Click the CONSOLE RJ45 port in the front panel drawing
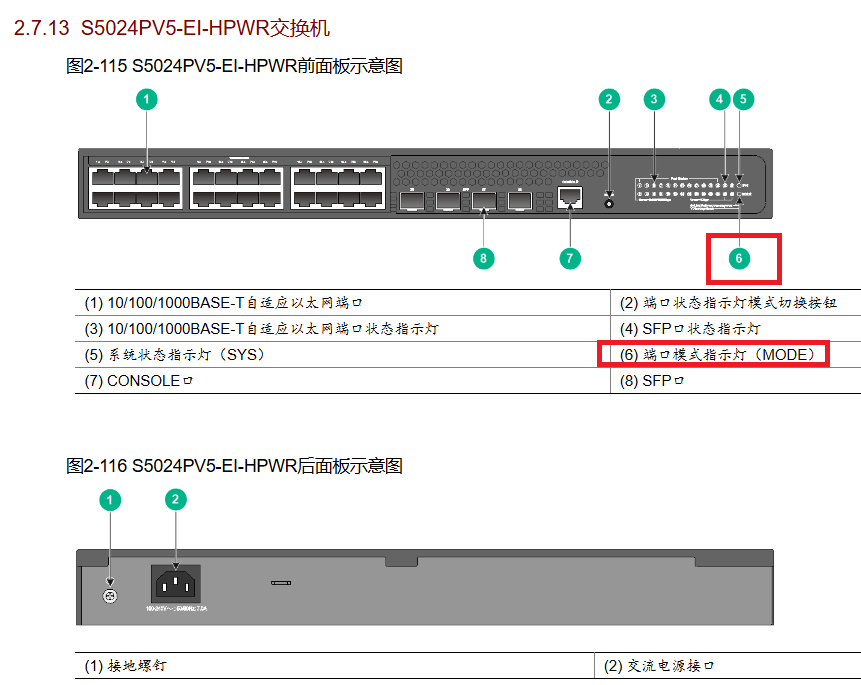Viewport: 861px width, 685px height. [569, 196]
